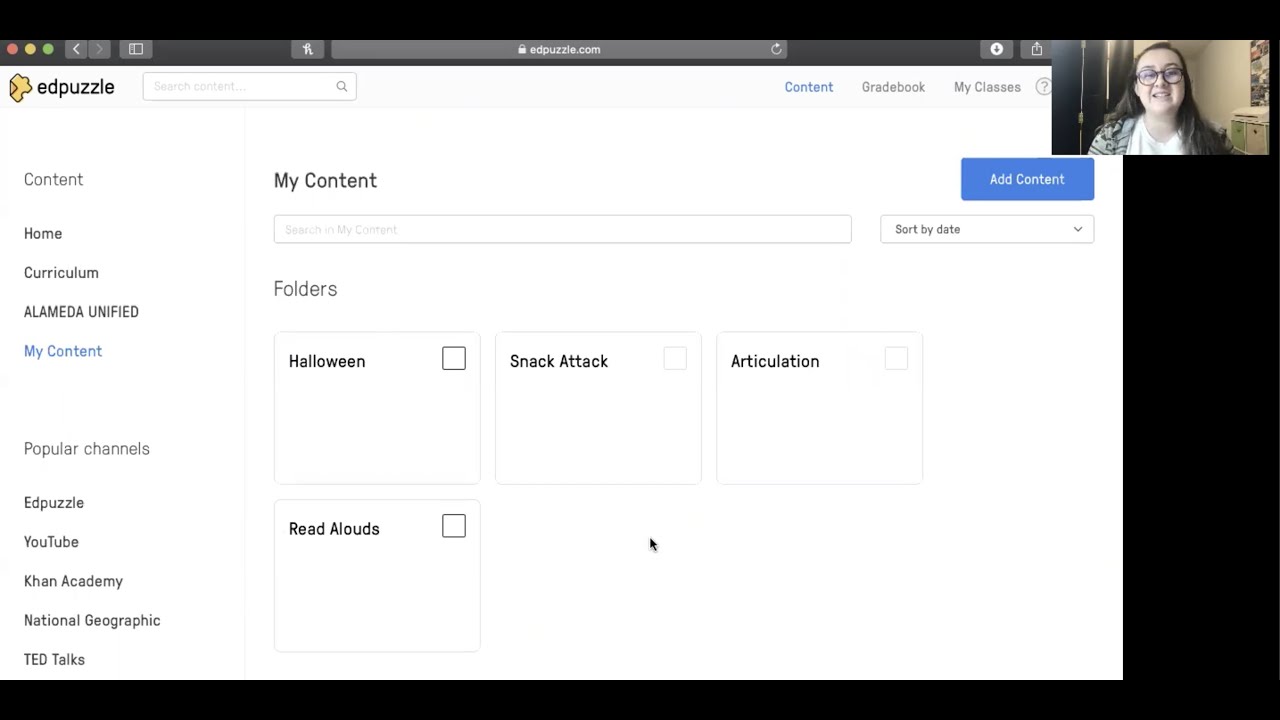
Task: Check the Snack Attack folder checkbox
Action: (675, 359)
